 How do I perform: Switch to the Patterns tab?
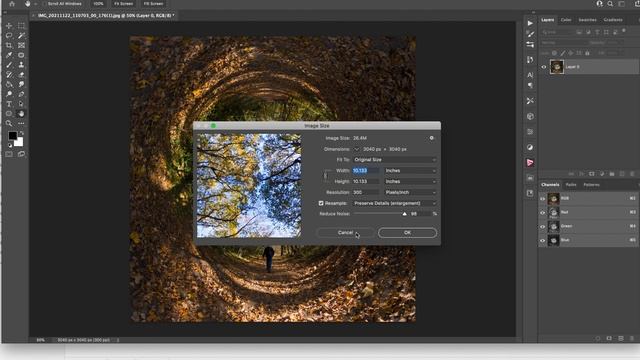click(x=591, y=185)
